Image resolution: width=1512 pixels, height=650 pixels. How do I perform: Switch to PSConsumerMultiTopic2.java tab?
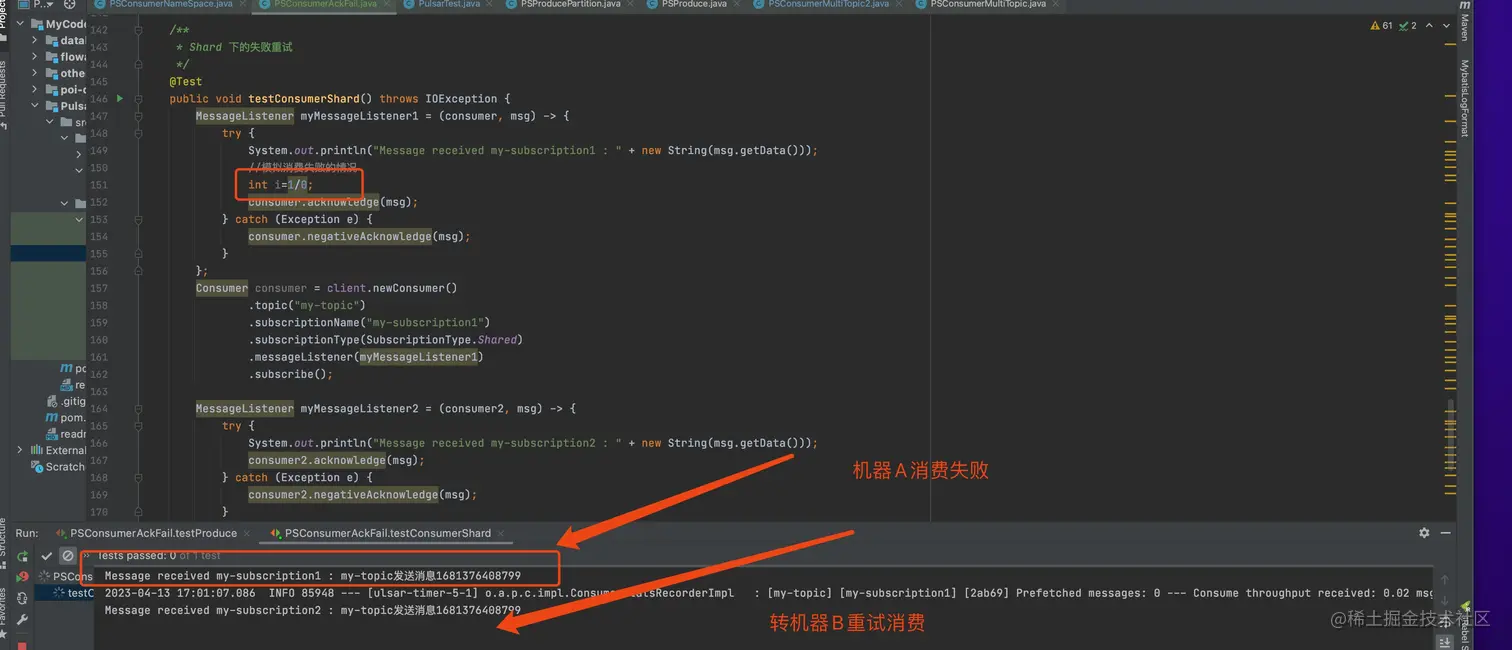[828, 4]
